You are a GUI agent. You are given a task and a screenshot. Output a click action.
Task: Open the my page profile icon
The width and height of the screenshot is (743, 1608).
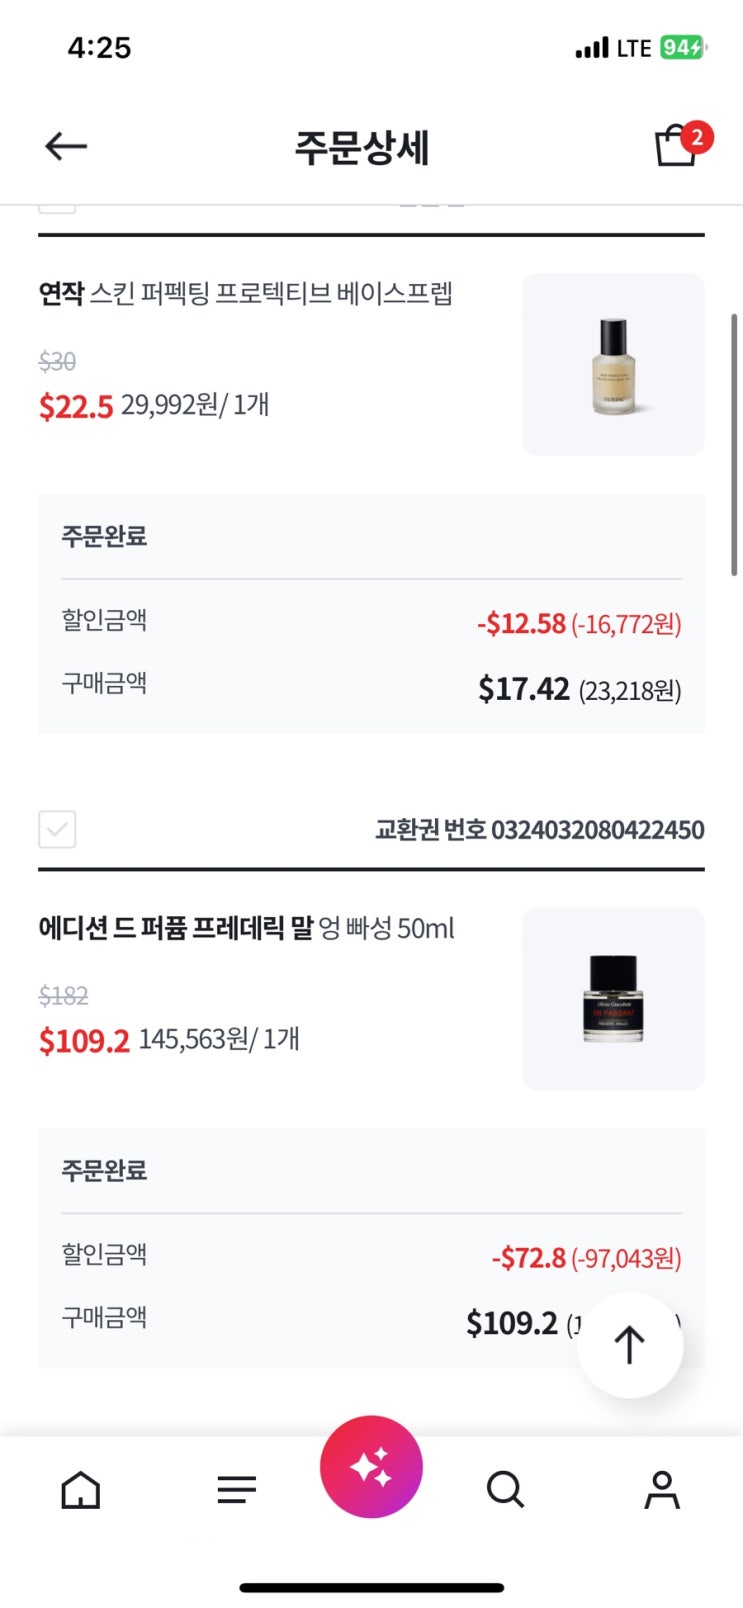pyautogui.click(x=661, y=1489)
